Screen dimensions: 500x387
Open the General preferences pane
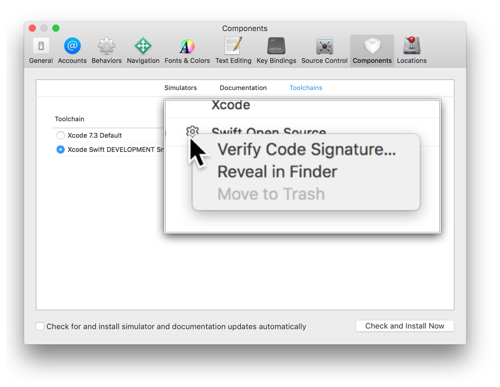click(41, 51)
